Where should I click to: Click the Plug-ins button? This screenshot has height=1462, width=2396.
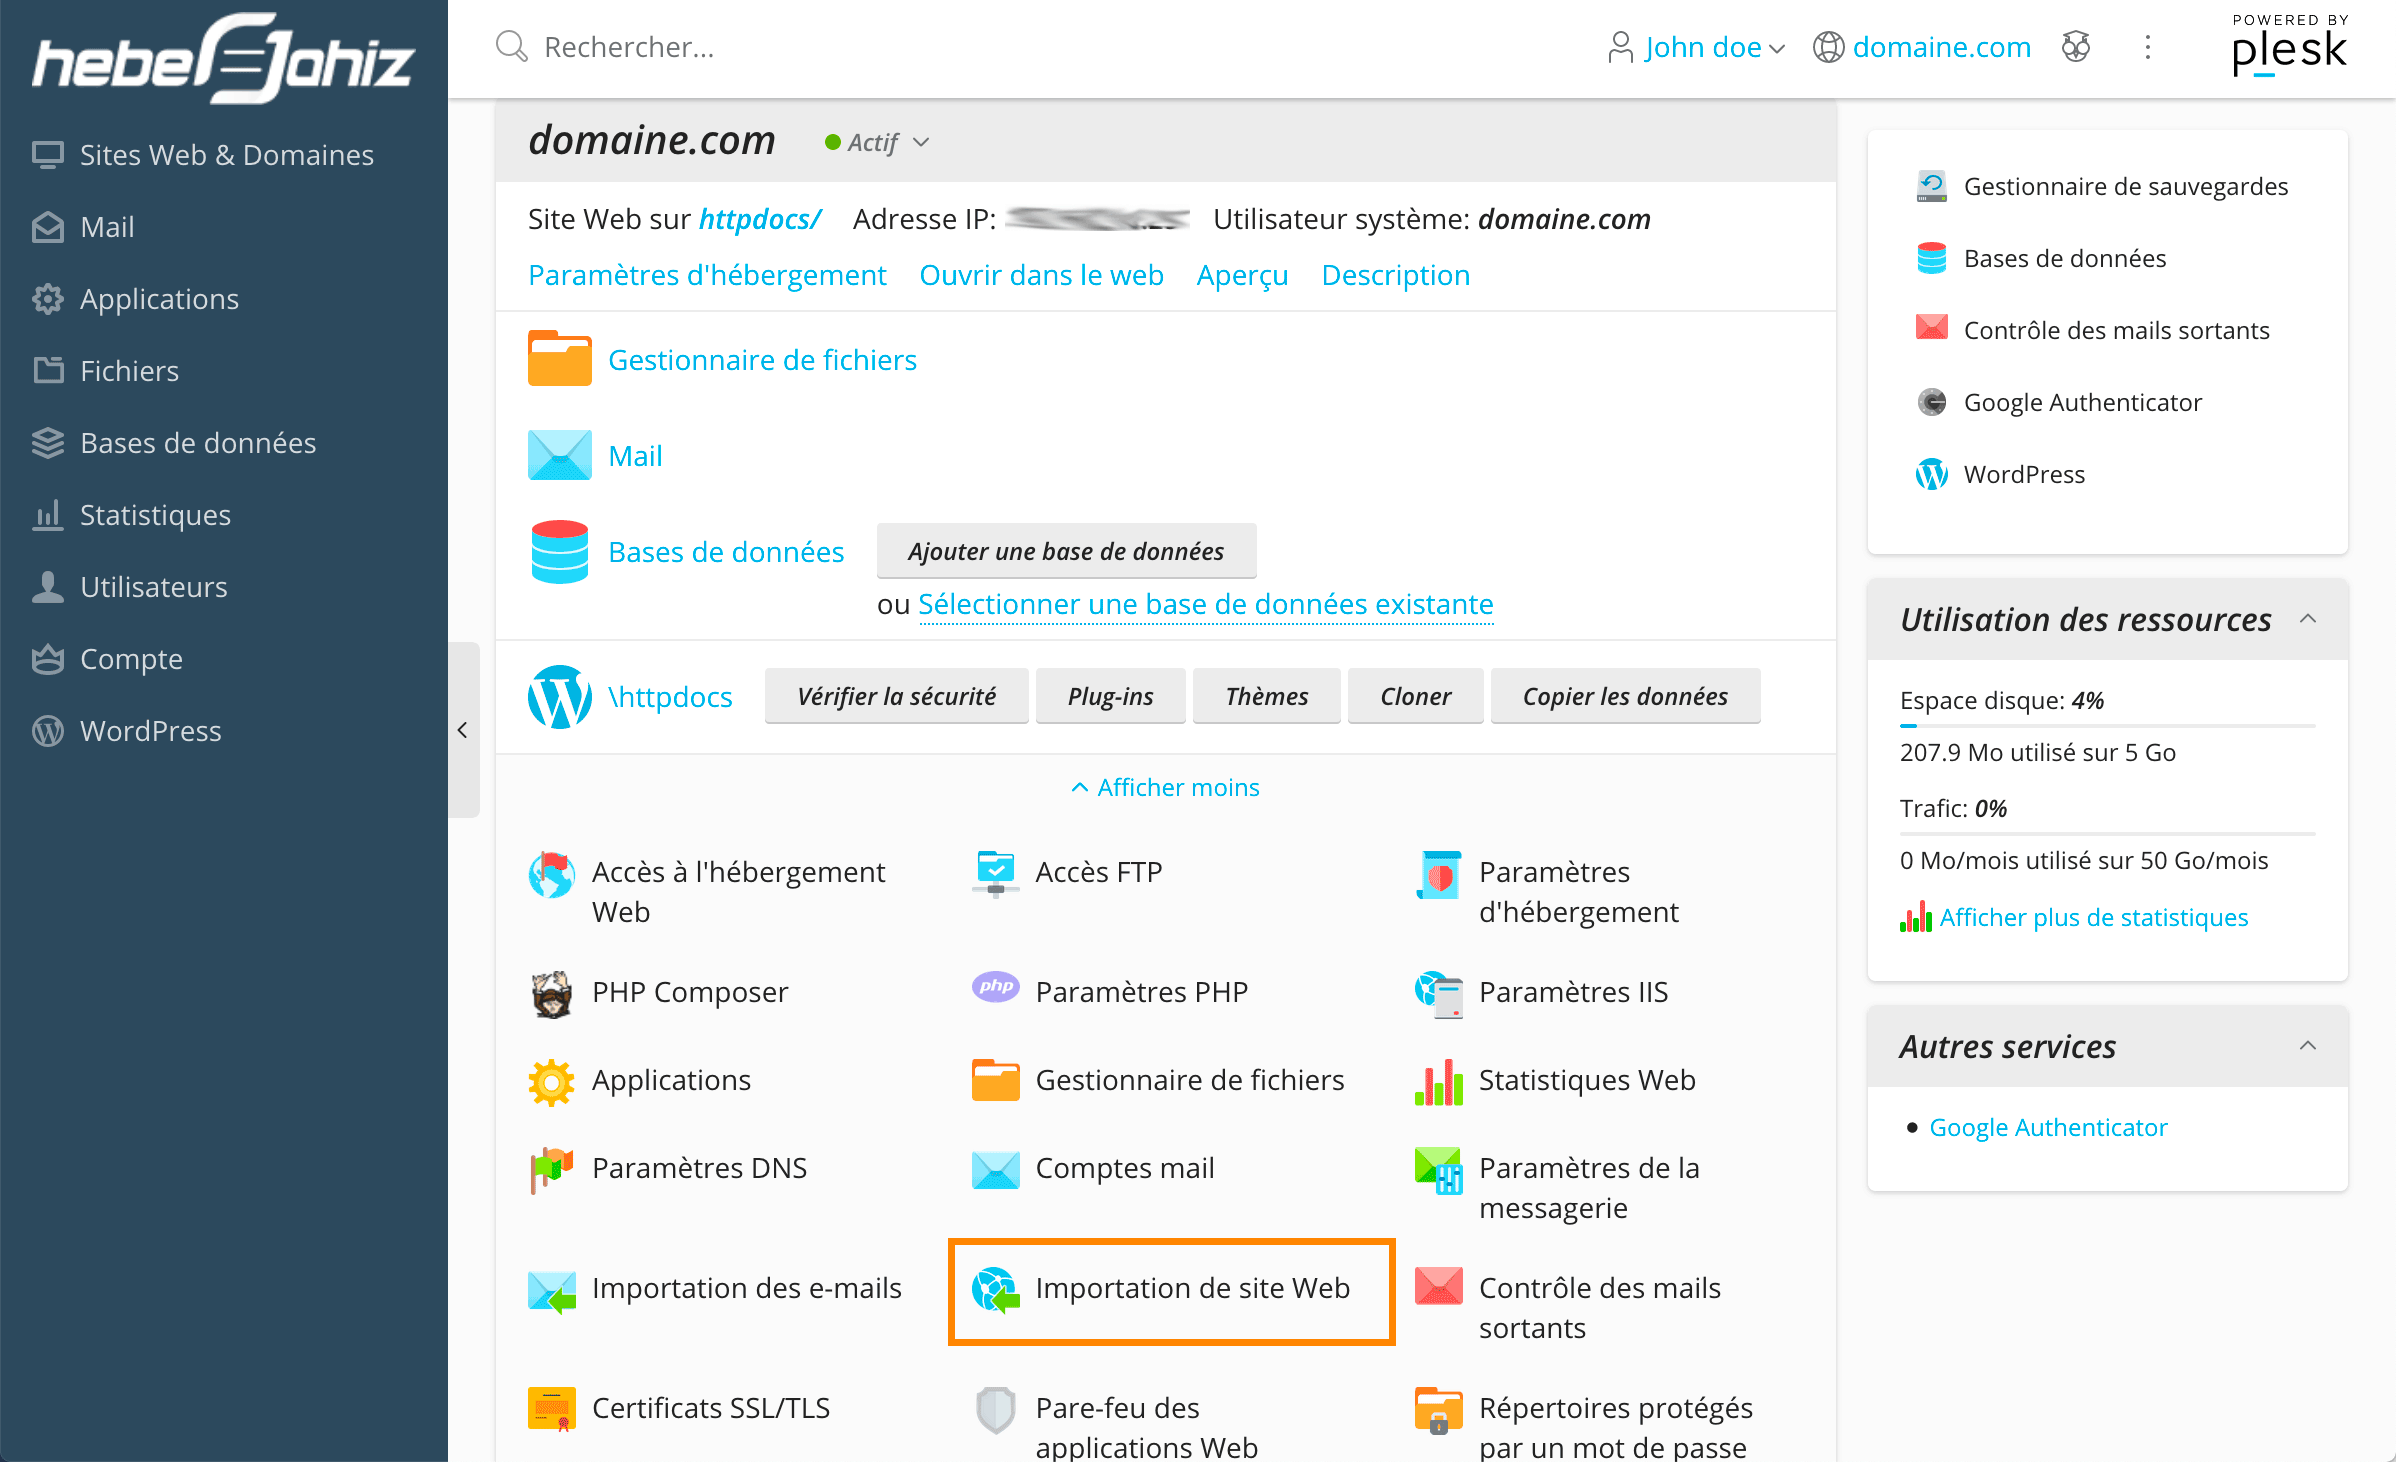pos(1110,695)
